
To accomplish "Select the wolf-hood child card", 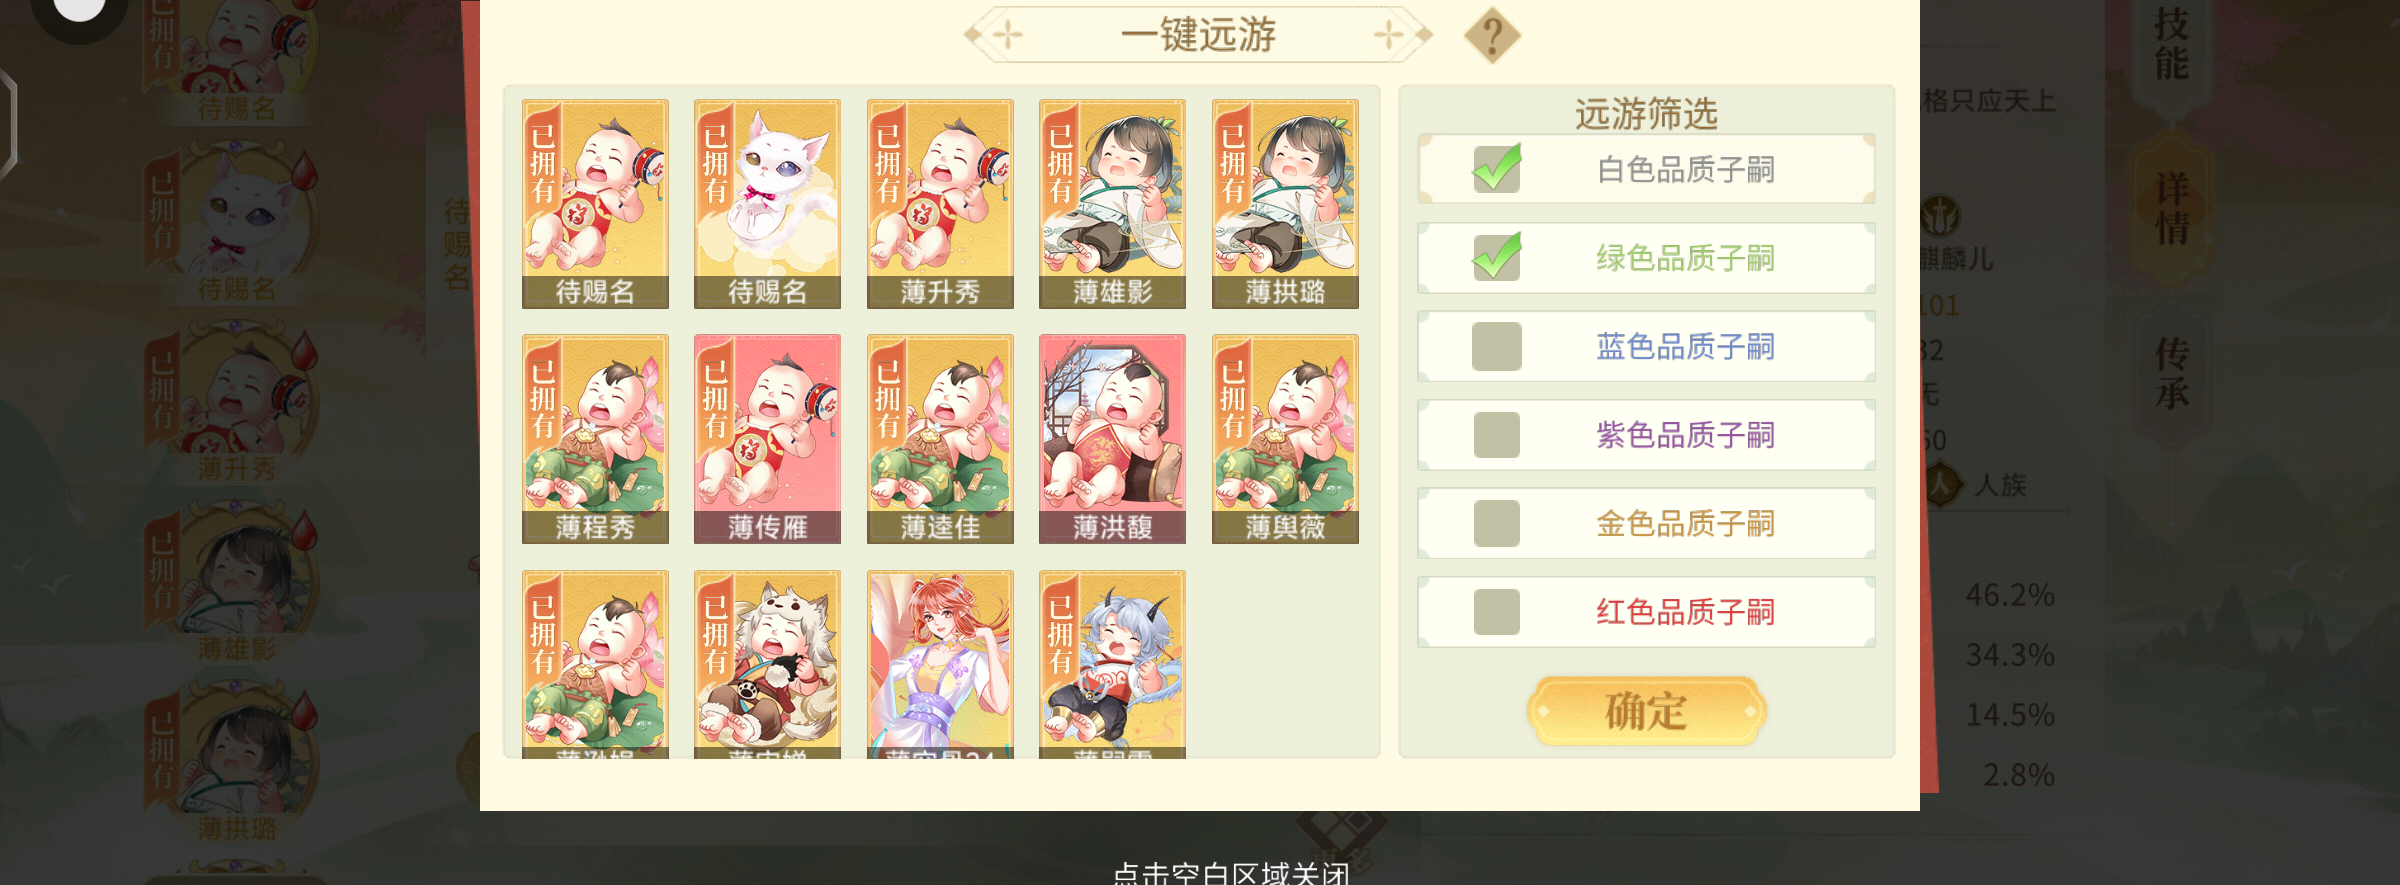I will coord(767,664).
